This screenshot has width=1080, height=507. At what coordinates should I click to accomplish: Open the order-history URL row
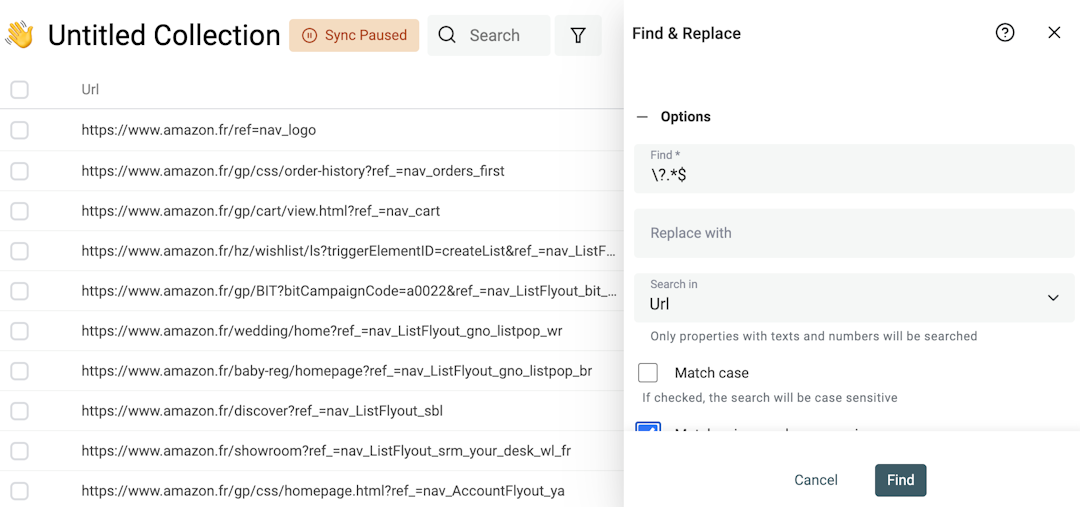(293, 171)
